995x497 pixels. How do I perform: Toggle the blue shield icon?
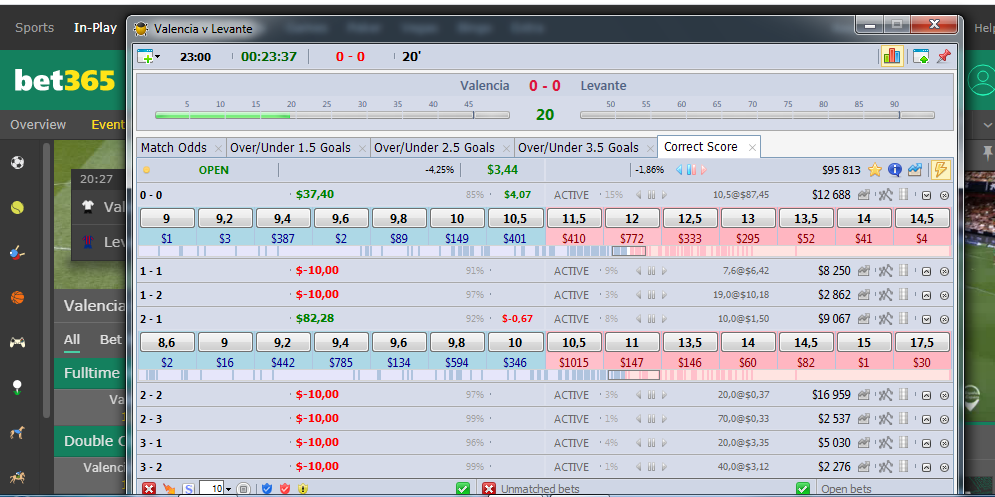(x=267, y=489)
